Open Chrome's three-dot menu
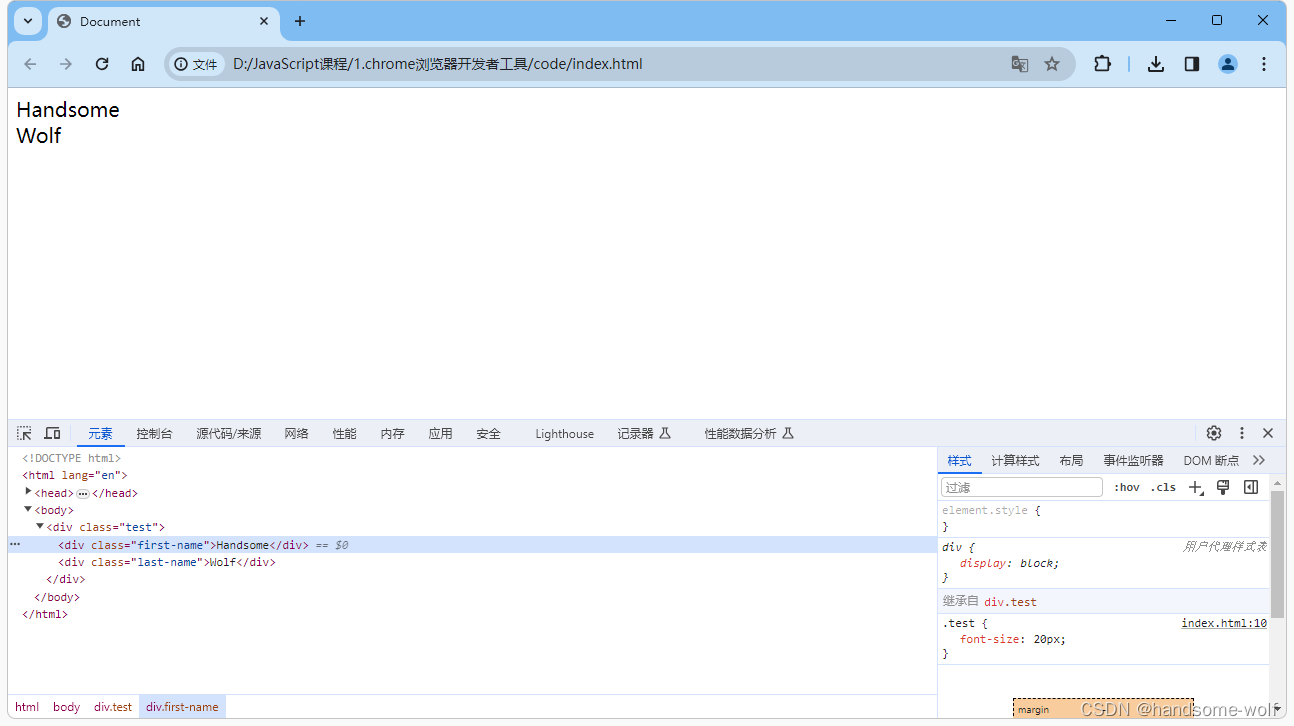1294x726 pixels. (1264, 64)
